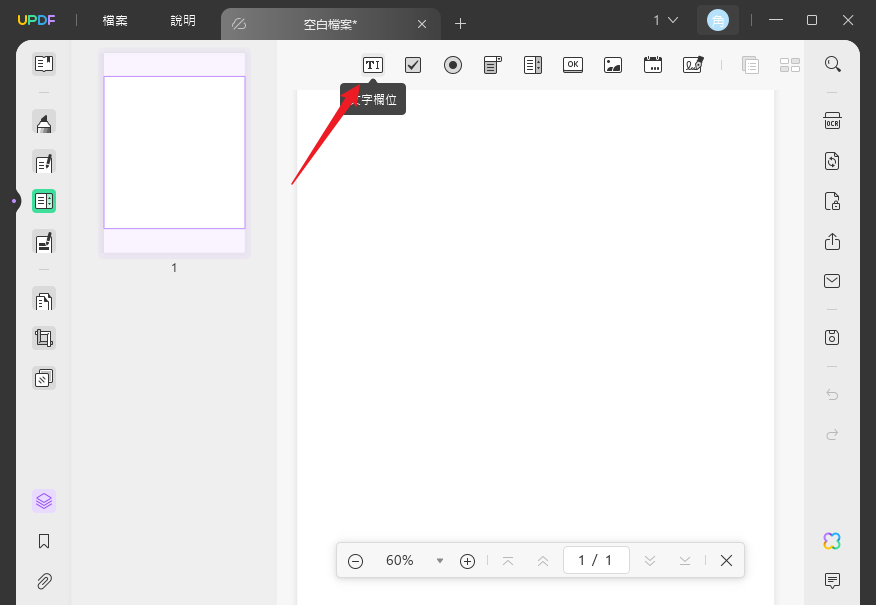Click the undo arrow

click(x=832, y=395)
